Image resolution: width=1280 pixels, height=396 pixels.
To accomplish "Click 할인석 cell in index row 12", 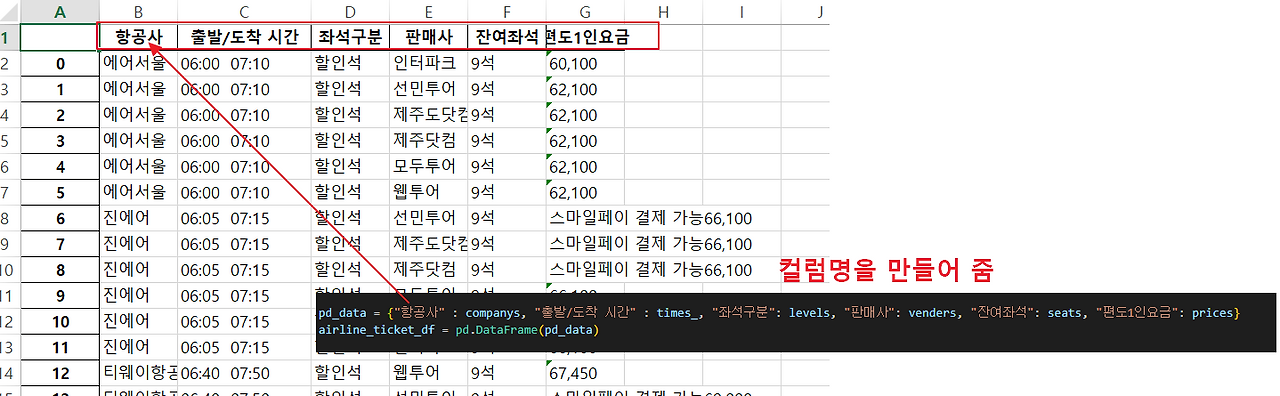I will pyautogui.click(x=350, y=373).
